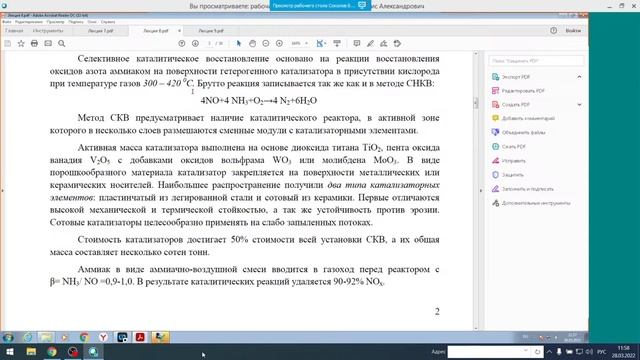Click the page number field in the toolbar
This screenshot has width=640, height=360.
click(x=210, y=43)
